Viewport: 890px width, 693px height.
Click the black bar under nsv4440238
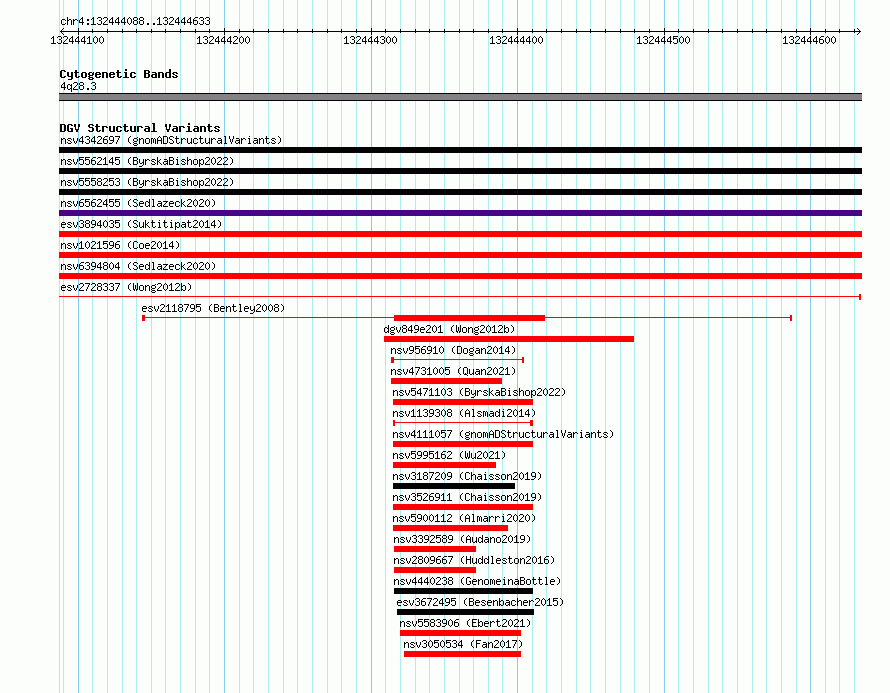click(463, 591)
